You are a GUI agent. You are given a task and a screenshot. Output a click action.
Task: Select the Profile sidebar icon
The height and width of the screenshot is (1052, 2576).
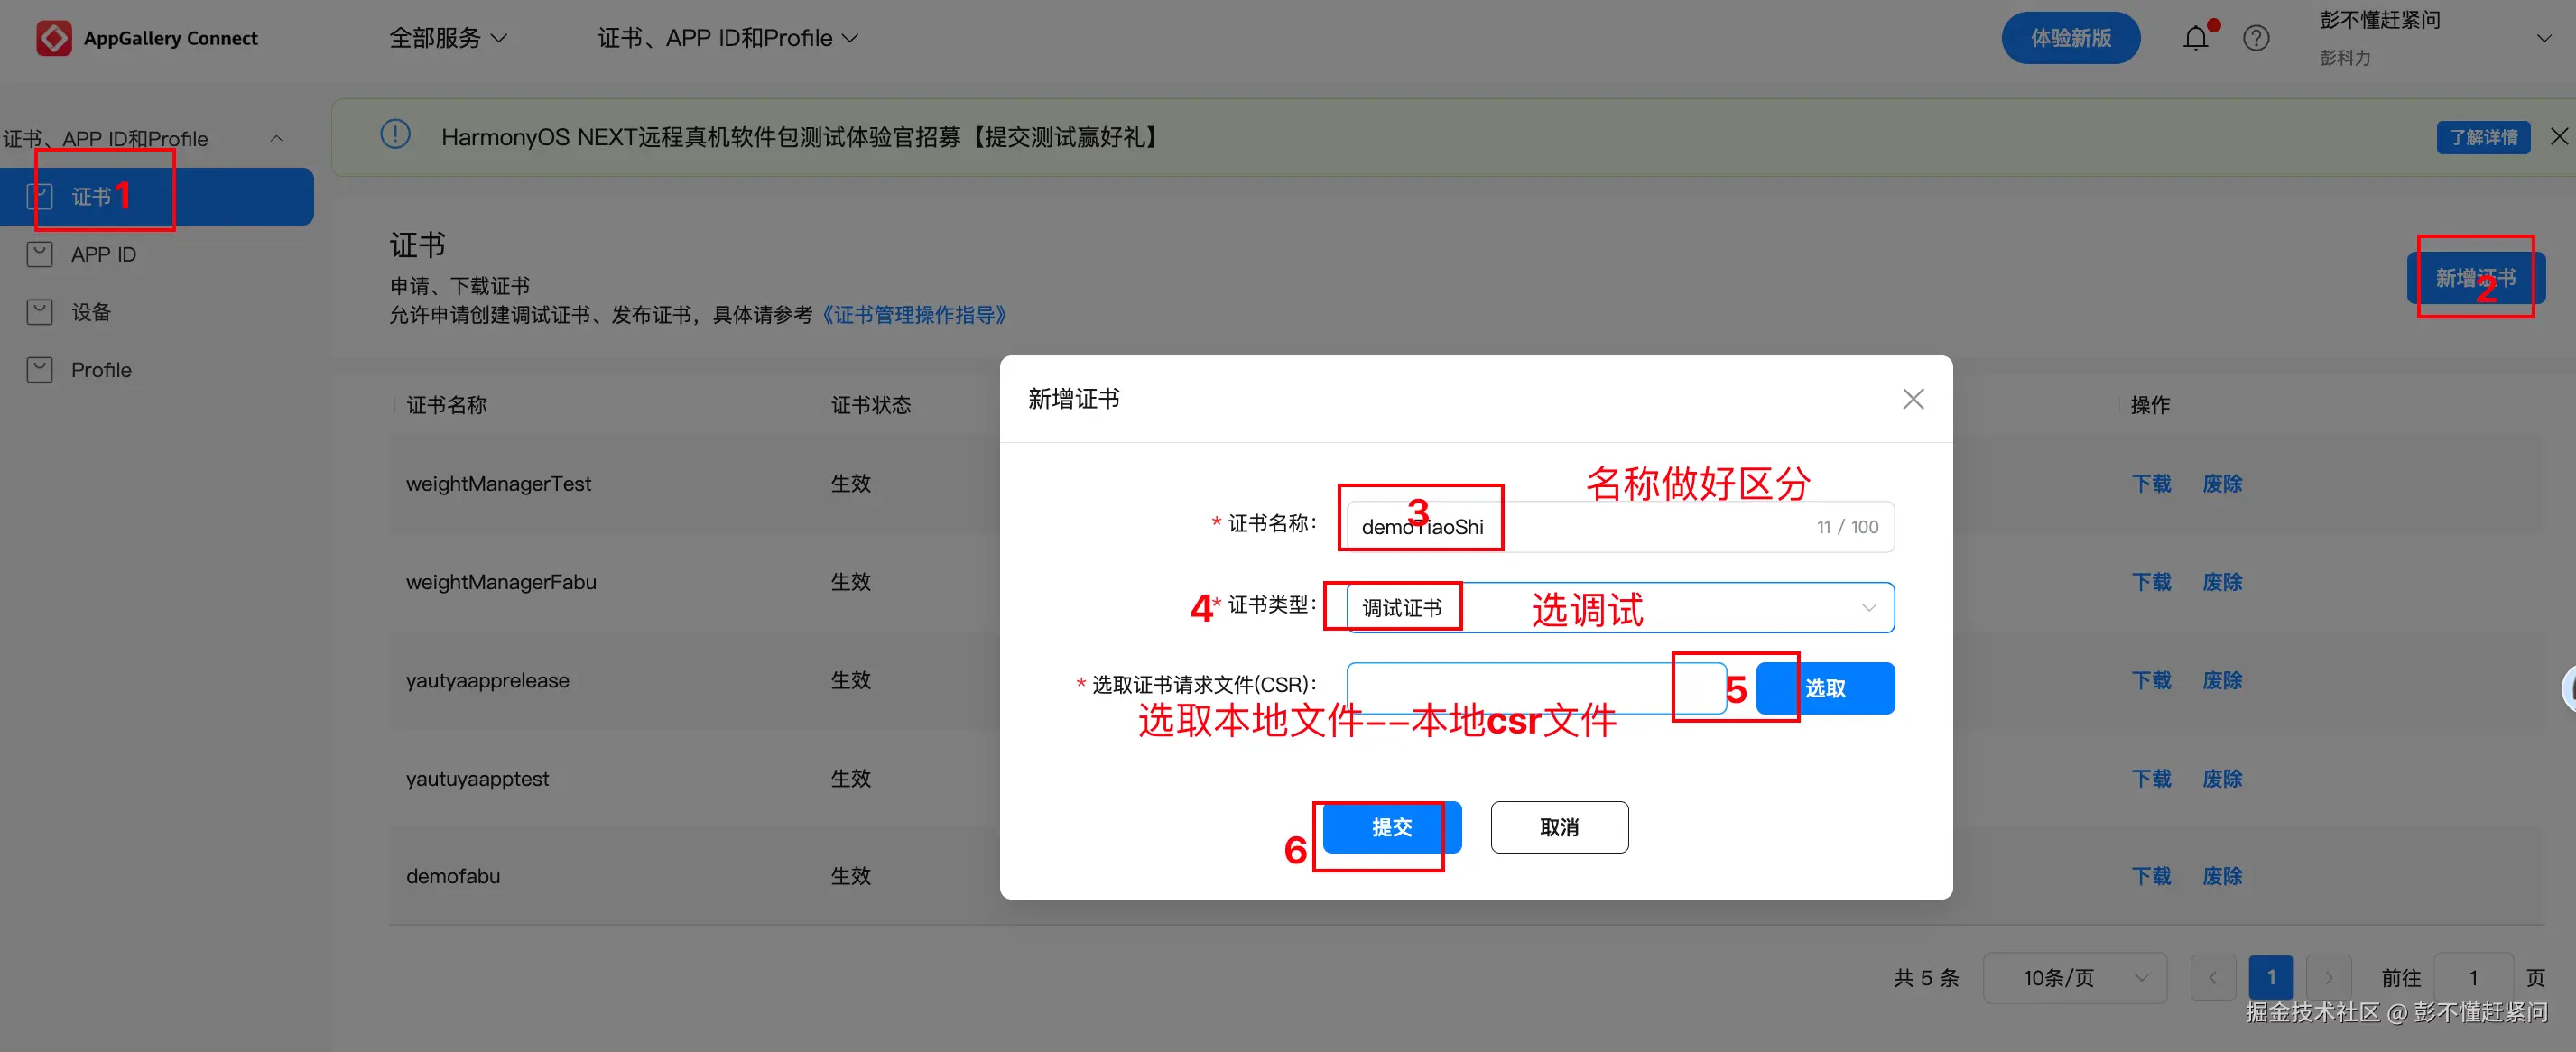click(x=39, y=368)
